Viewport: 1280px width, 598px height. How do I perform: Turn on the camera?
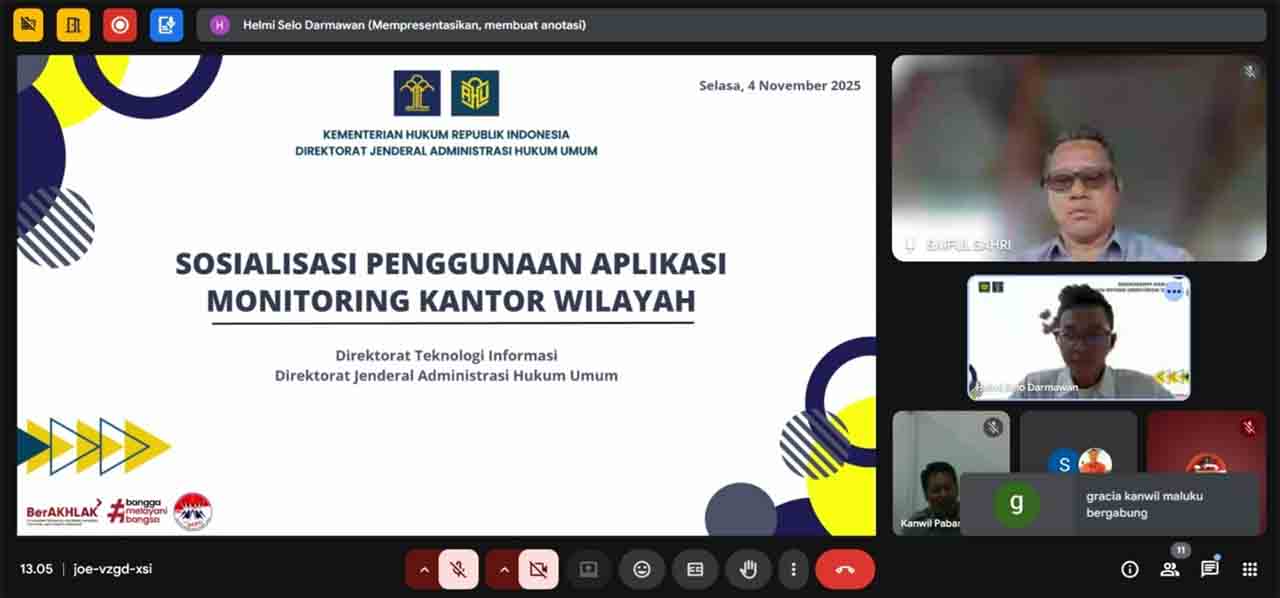coord(539,569)
